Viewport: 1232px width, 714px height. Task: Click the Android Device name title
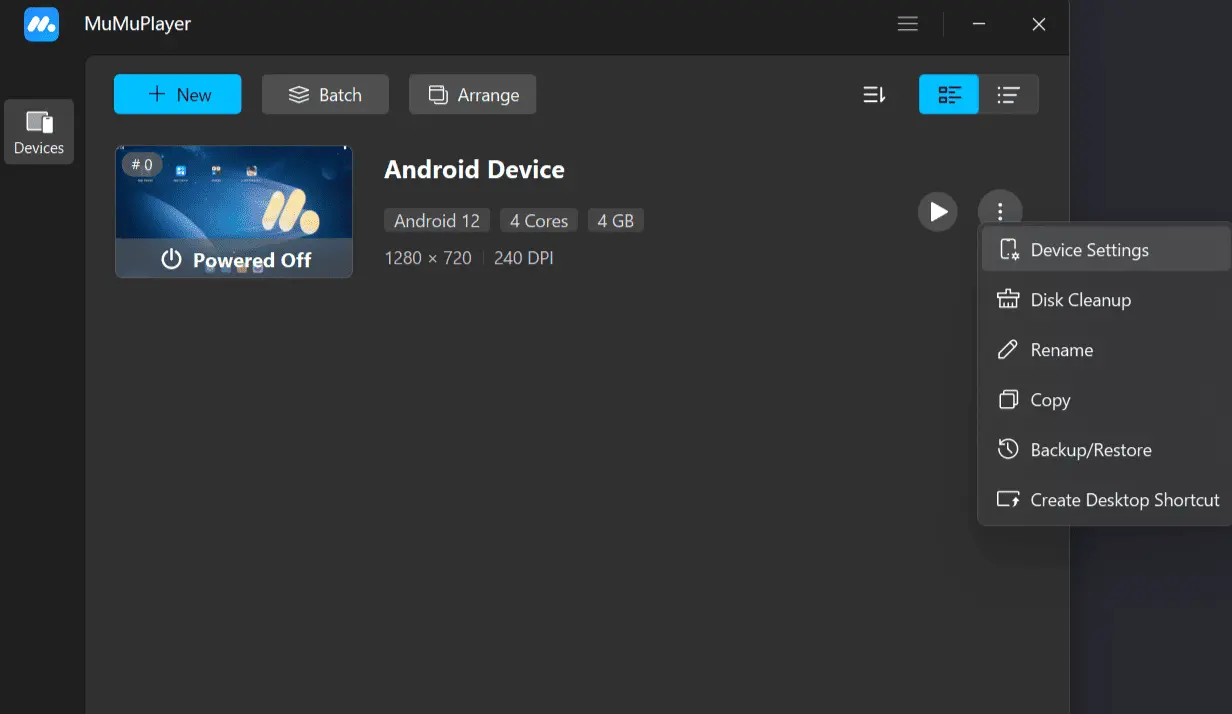(x=474, y=170)
